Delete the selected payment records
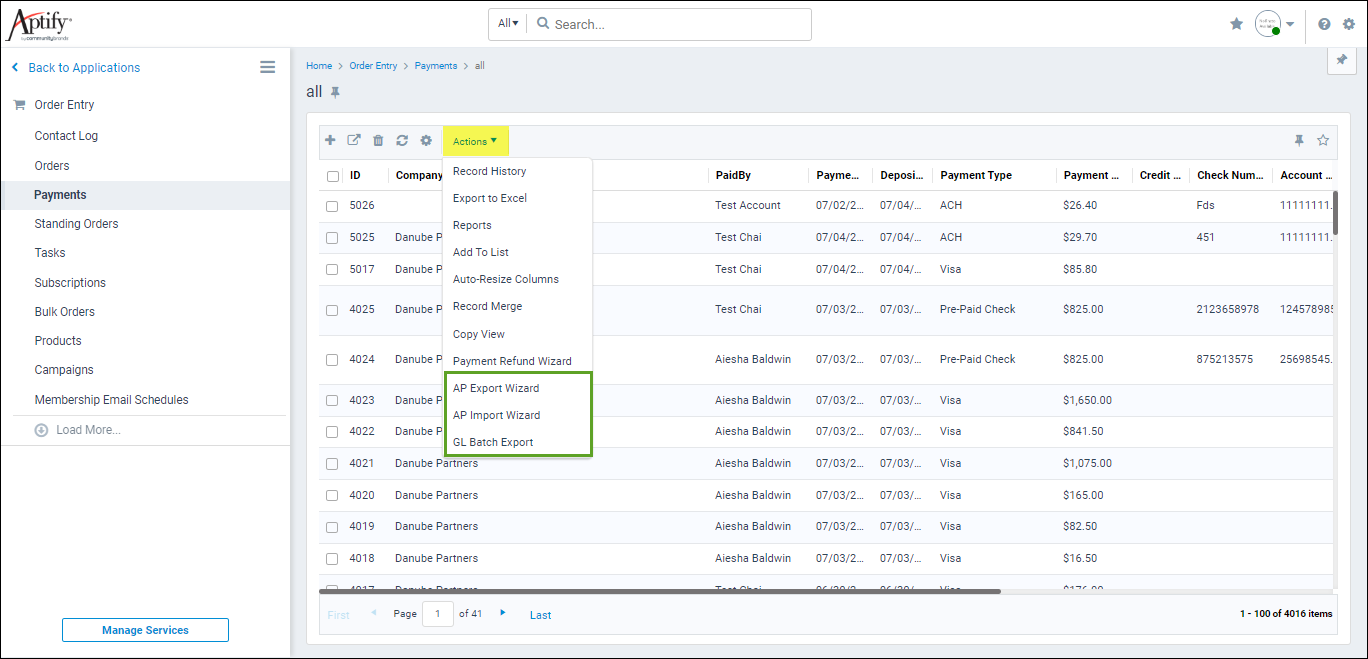 pyautogui.click(x=378, y=141)
